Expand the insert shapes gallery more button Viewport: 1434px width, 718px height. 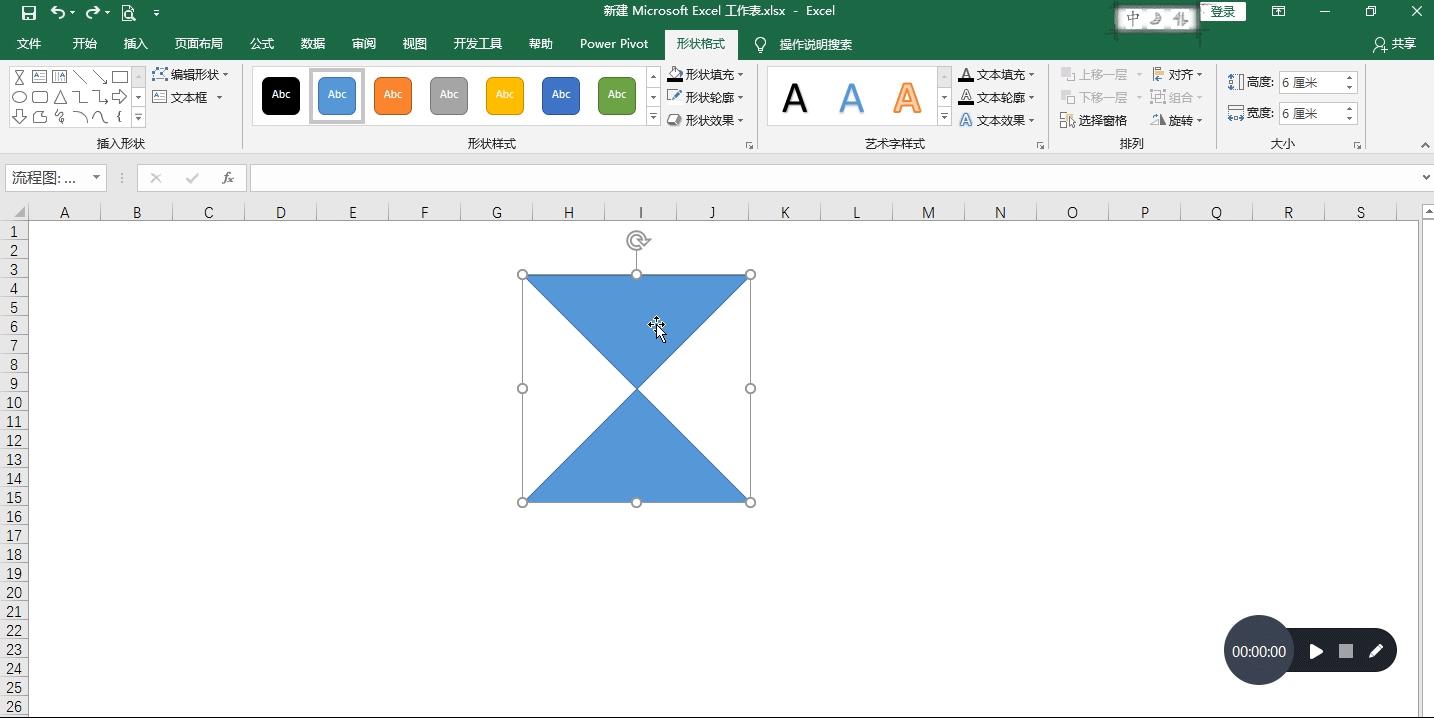point(139,118)
